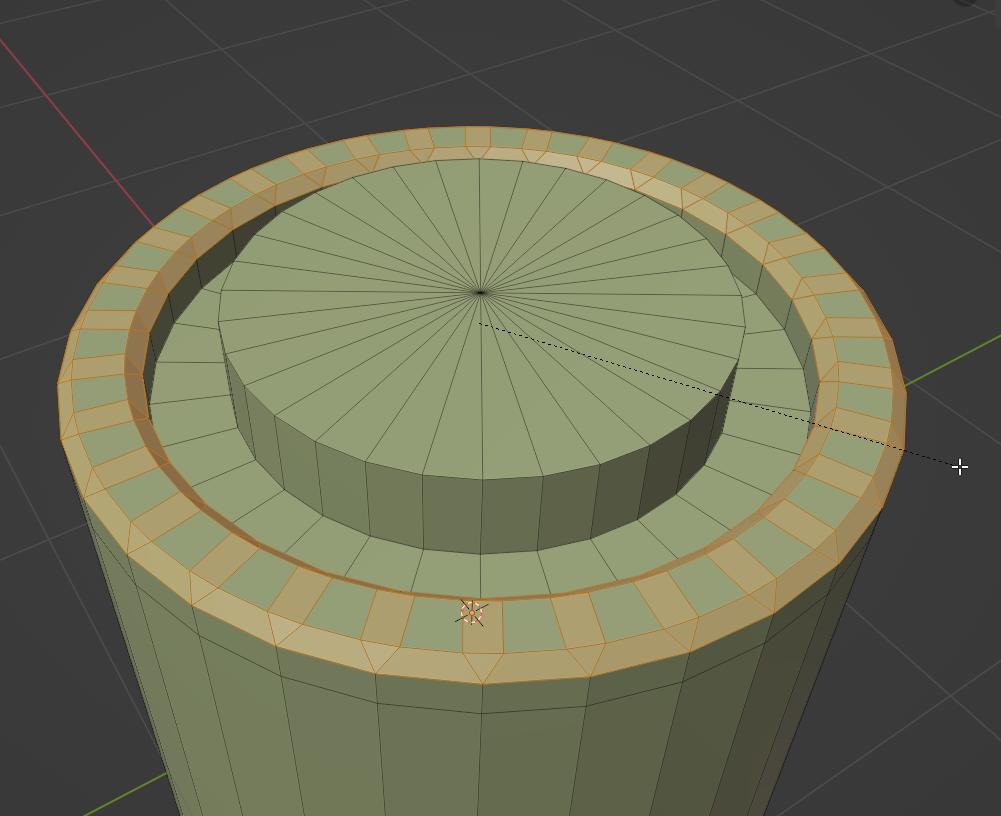Select the center vertex of the top cap fan

480,292
